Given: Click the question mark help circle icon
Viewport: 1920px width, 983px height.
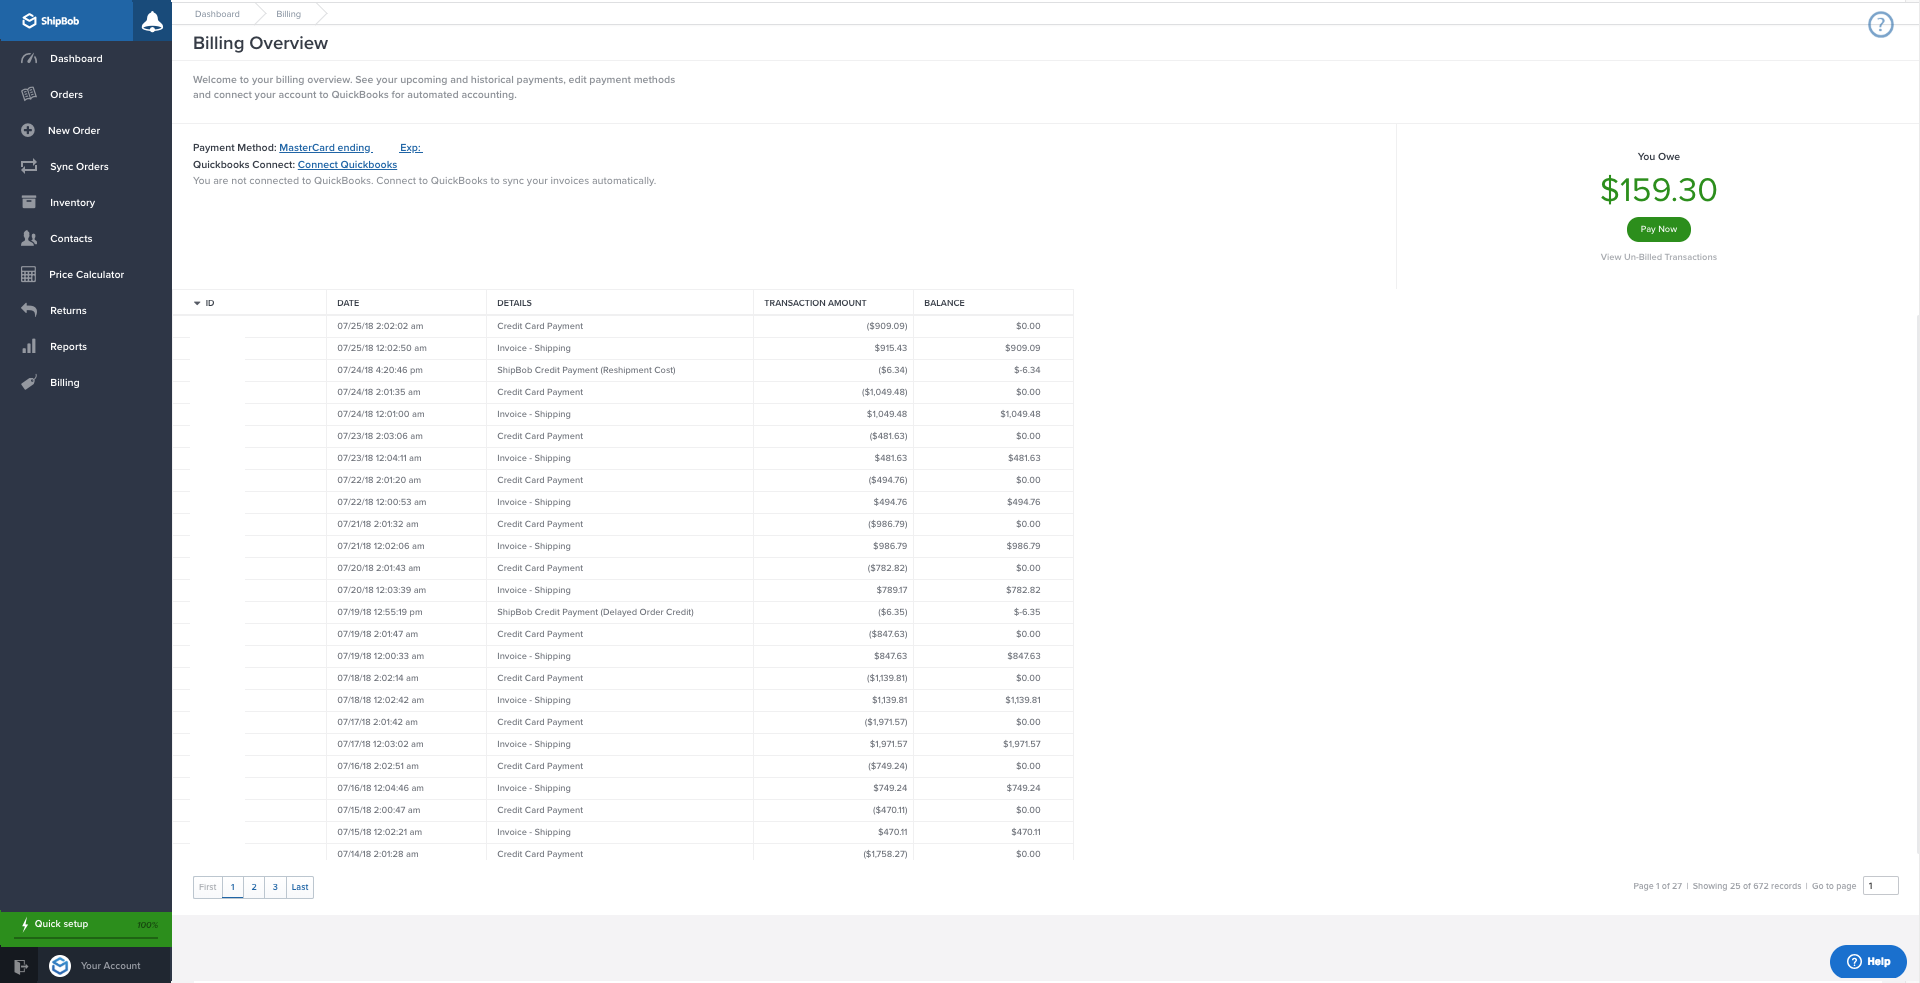Looking at the screenshot, I should point(1880,25).
